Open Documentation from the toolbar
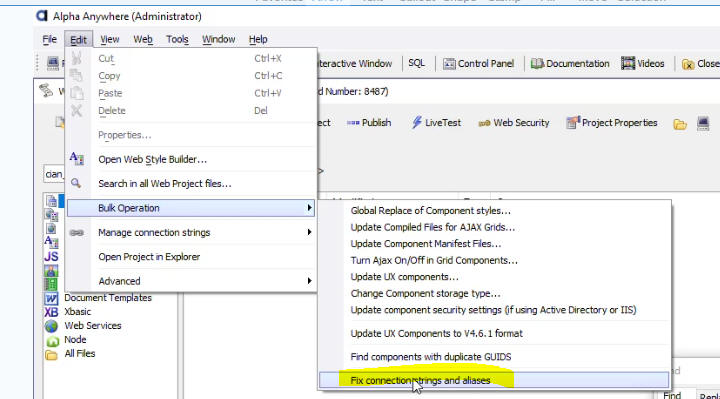 tap(570, 64)
